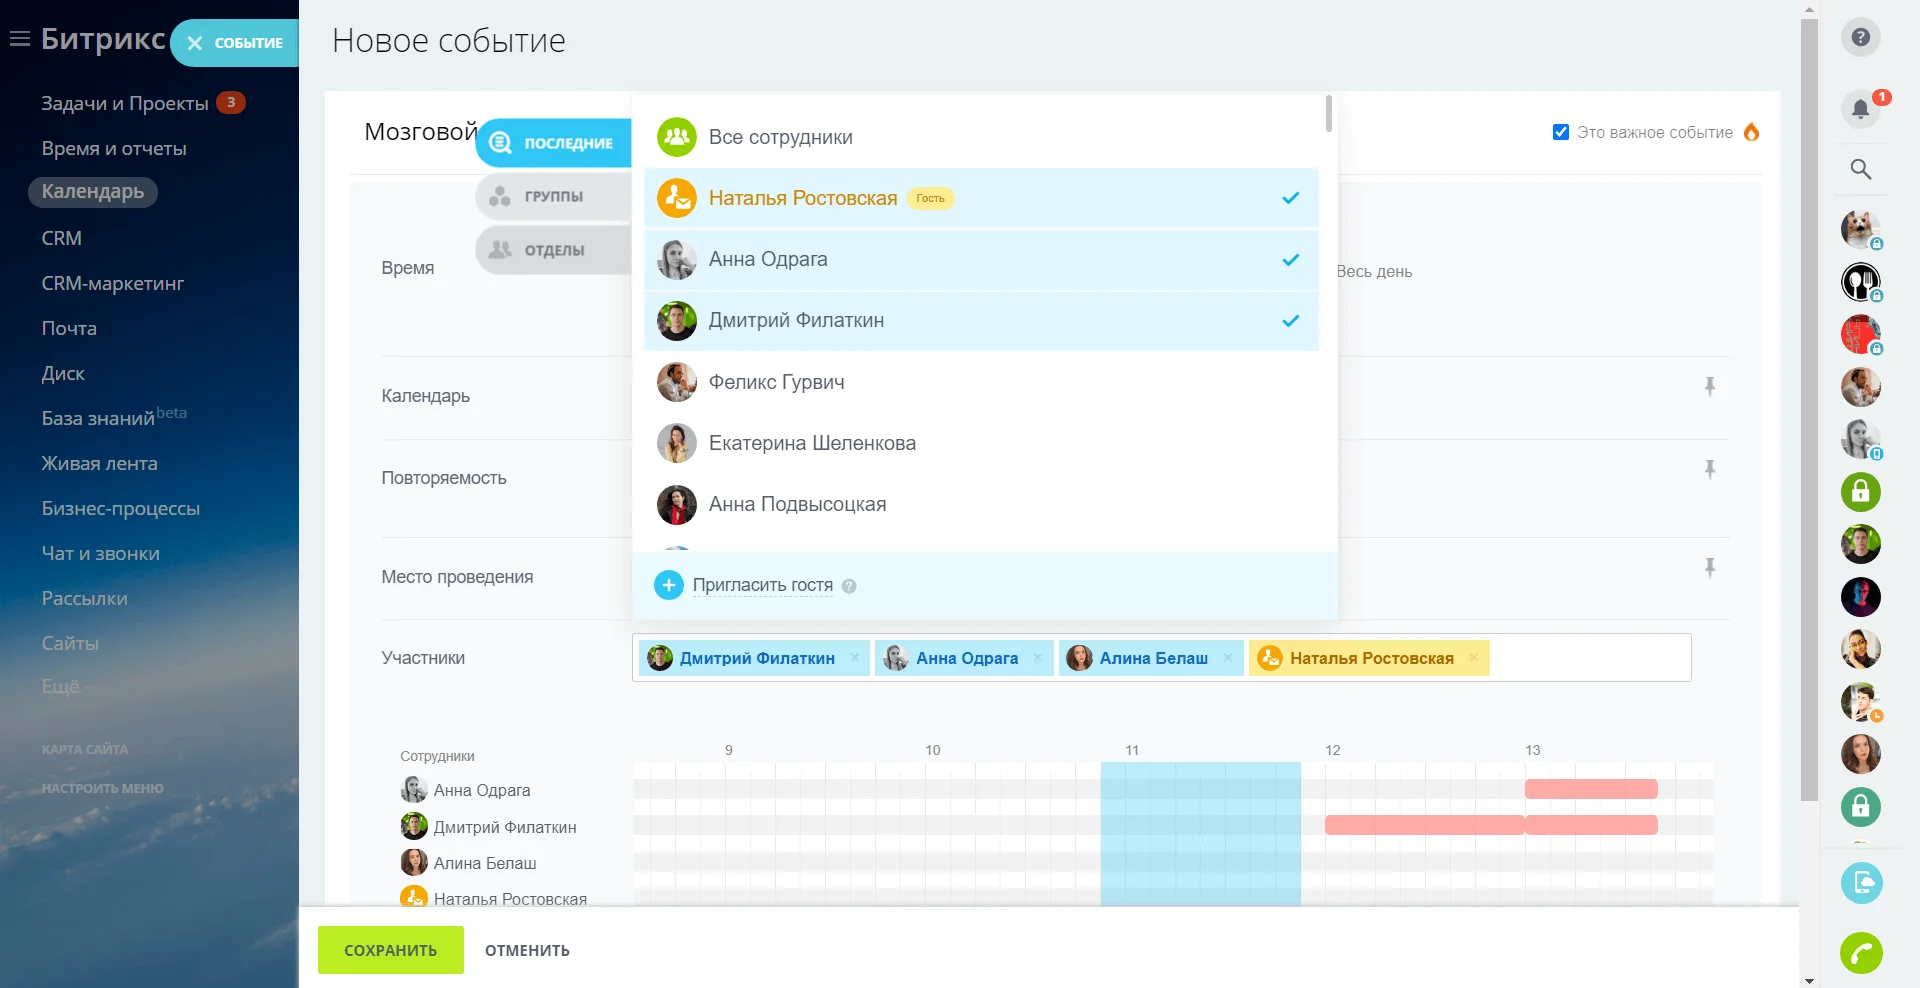Screen dimensions: 1920x988
Task: Pin the Location (Место проведения) section
Action: tap(1710, 568)
